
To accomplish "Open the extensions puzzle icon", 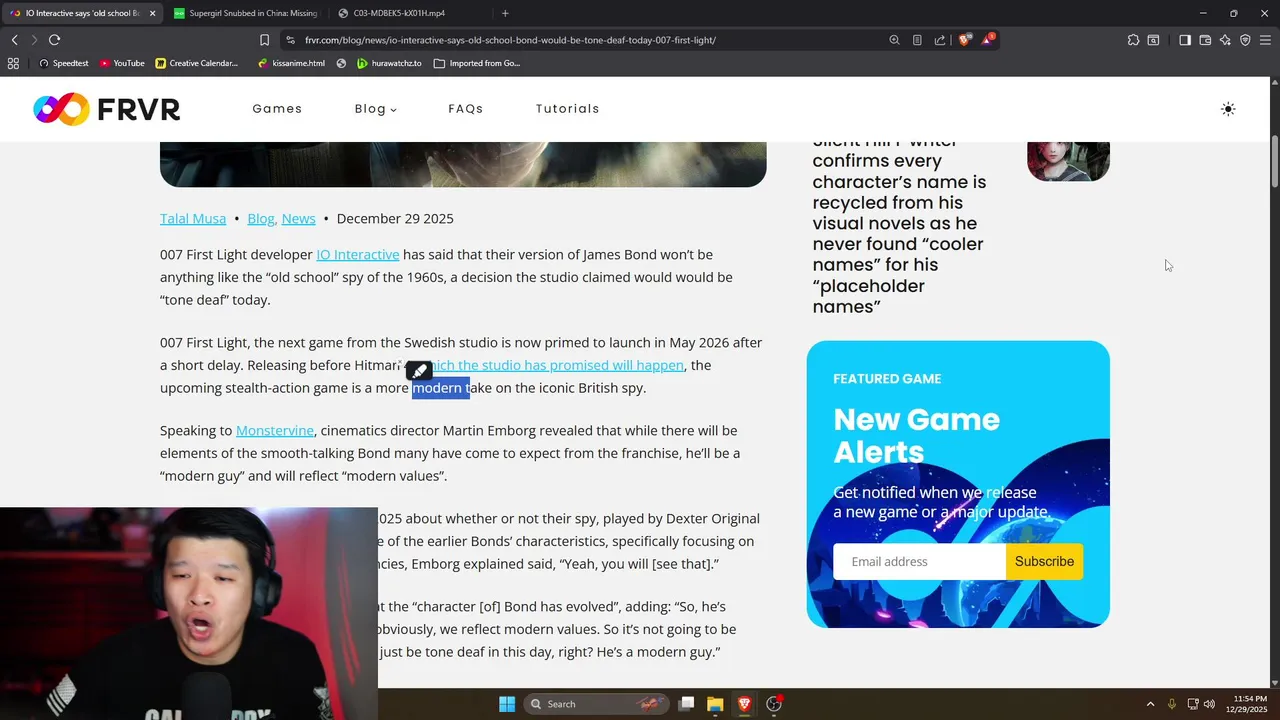I will coord(1133,40).
